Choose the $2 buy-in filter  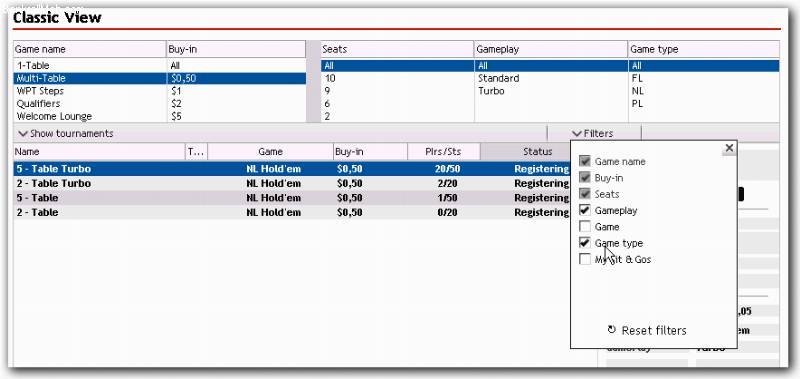237,104
